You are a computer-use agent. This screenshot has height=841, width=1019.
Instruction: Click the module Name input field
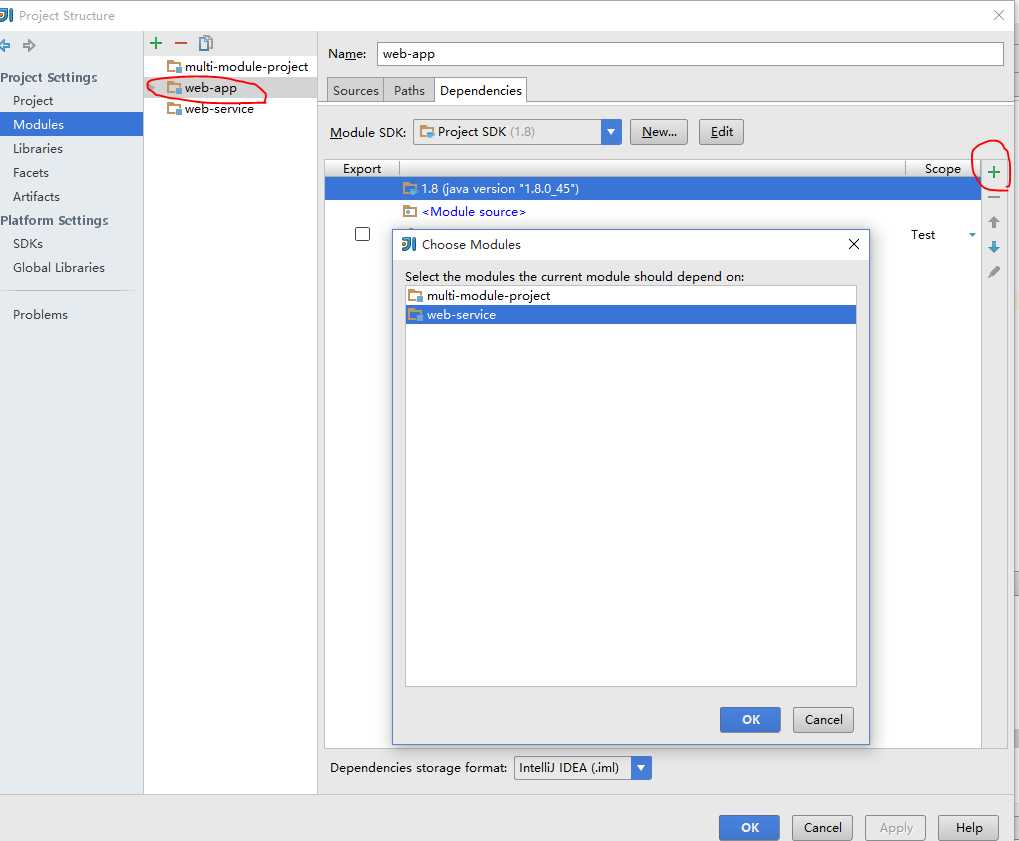(x=690, y=54)
